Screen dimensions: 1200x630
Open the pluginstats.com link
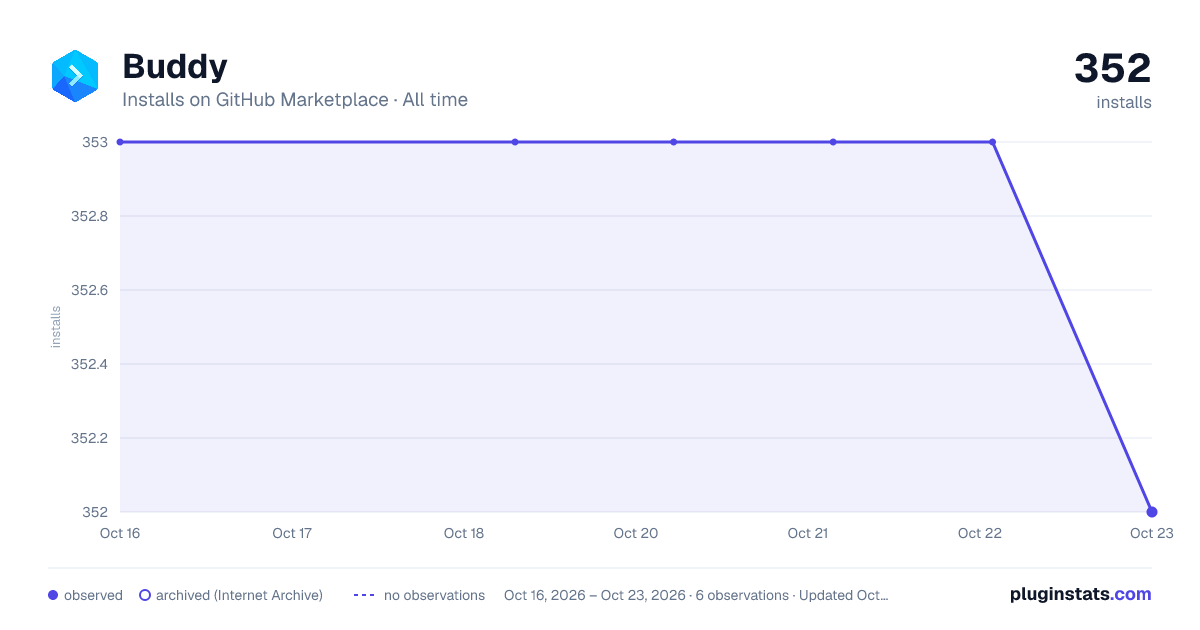(x=1080, y=594)
